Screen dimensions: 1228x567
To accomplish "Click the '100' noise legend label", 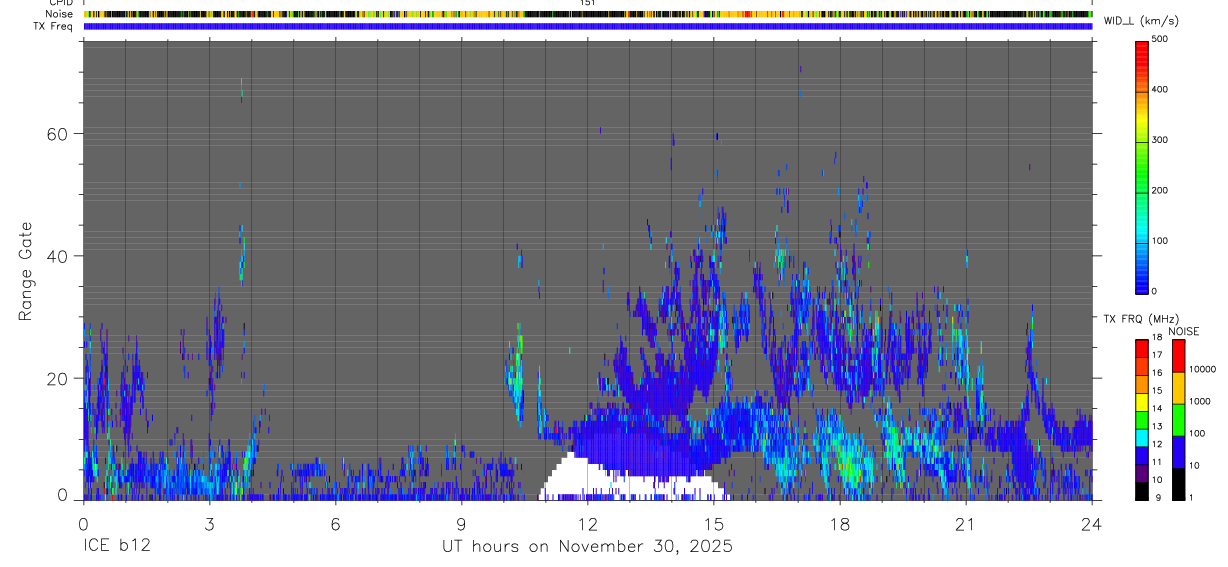I will pos(1197,434).
